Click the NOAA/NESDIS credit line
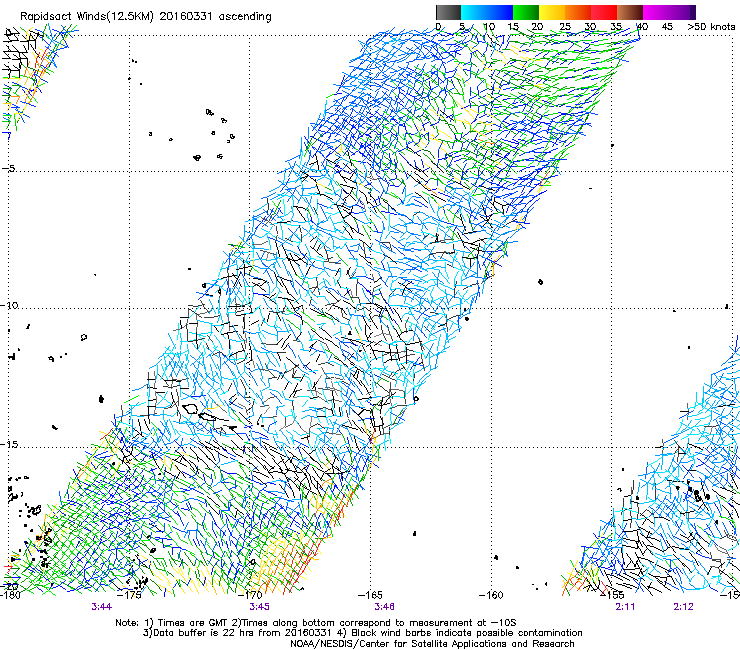Screen dimensions: 740x650 [x=432, y=644]
